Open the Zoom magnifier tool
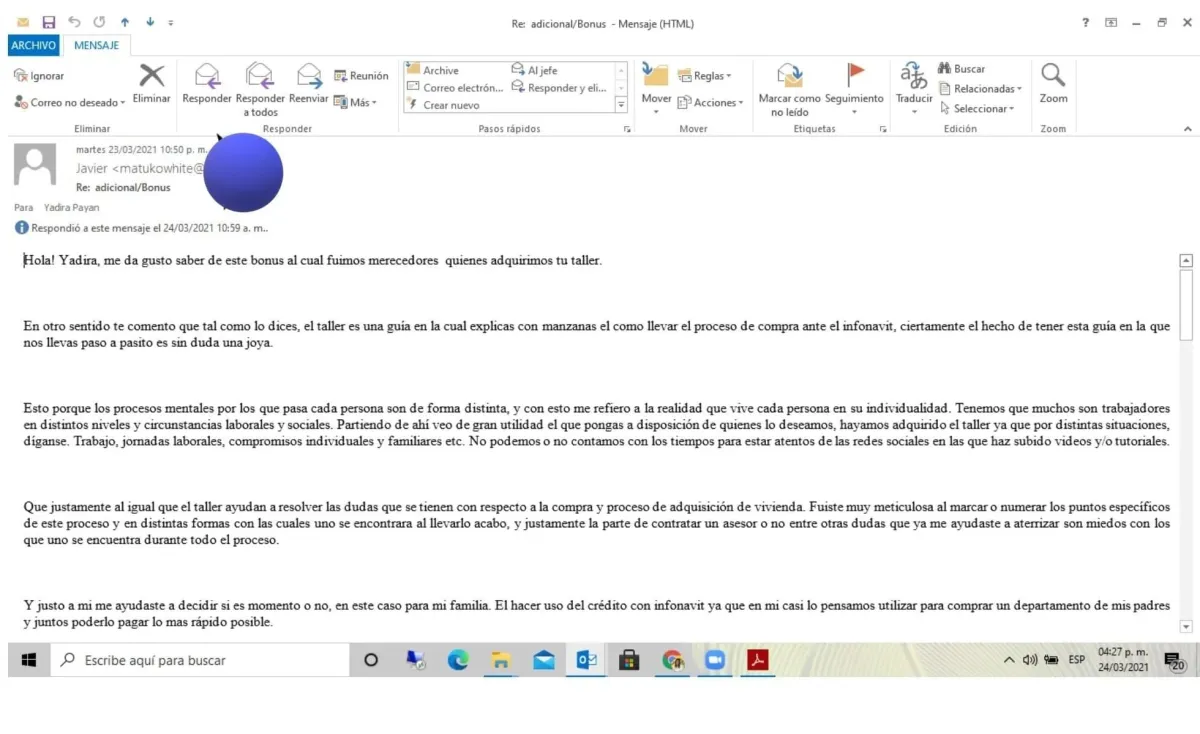Screen dimensions: 1200x734 click(x=1053, y=76)
